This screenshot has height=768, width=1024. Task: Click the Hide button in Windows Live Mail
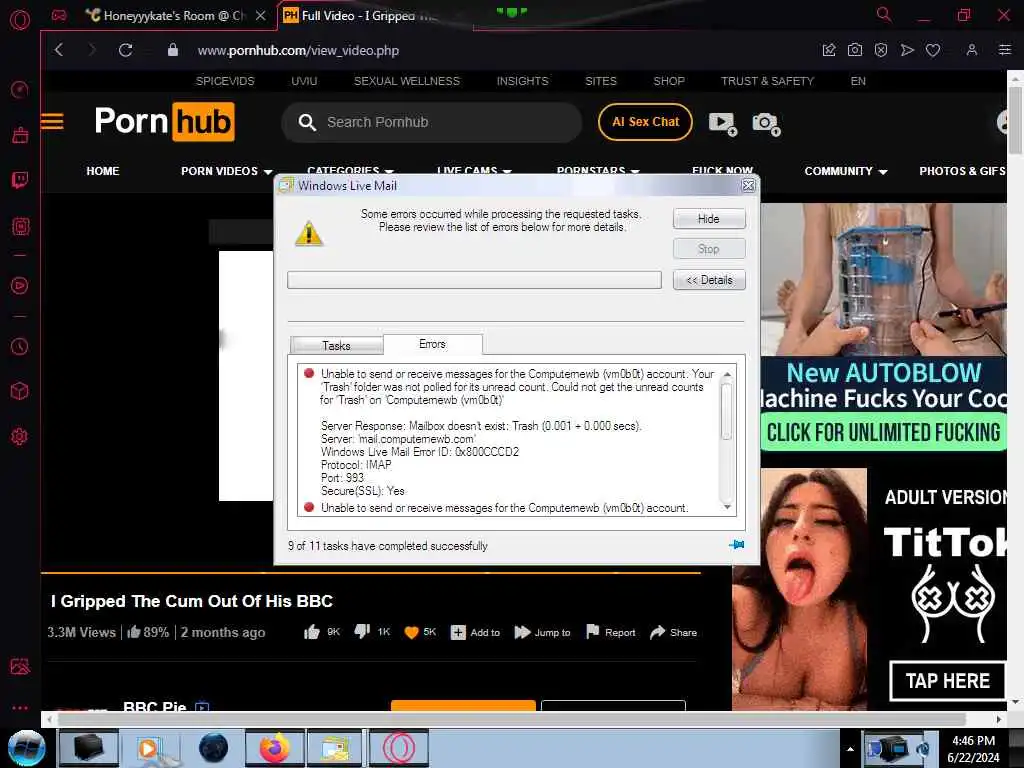point(709,219)
